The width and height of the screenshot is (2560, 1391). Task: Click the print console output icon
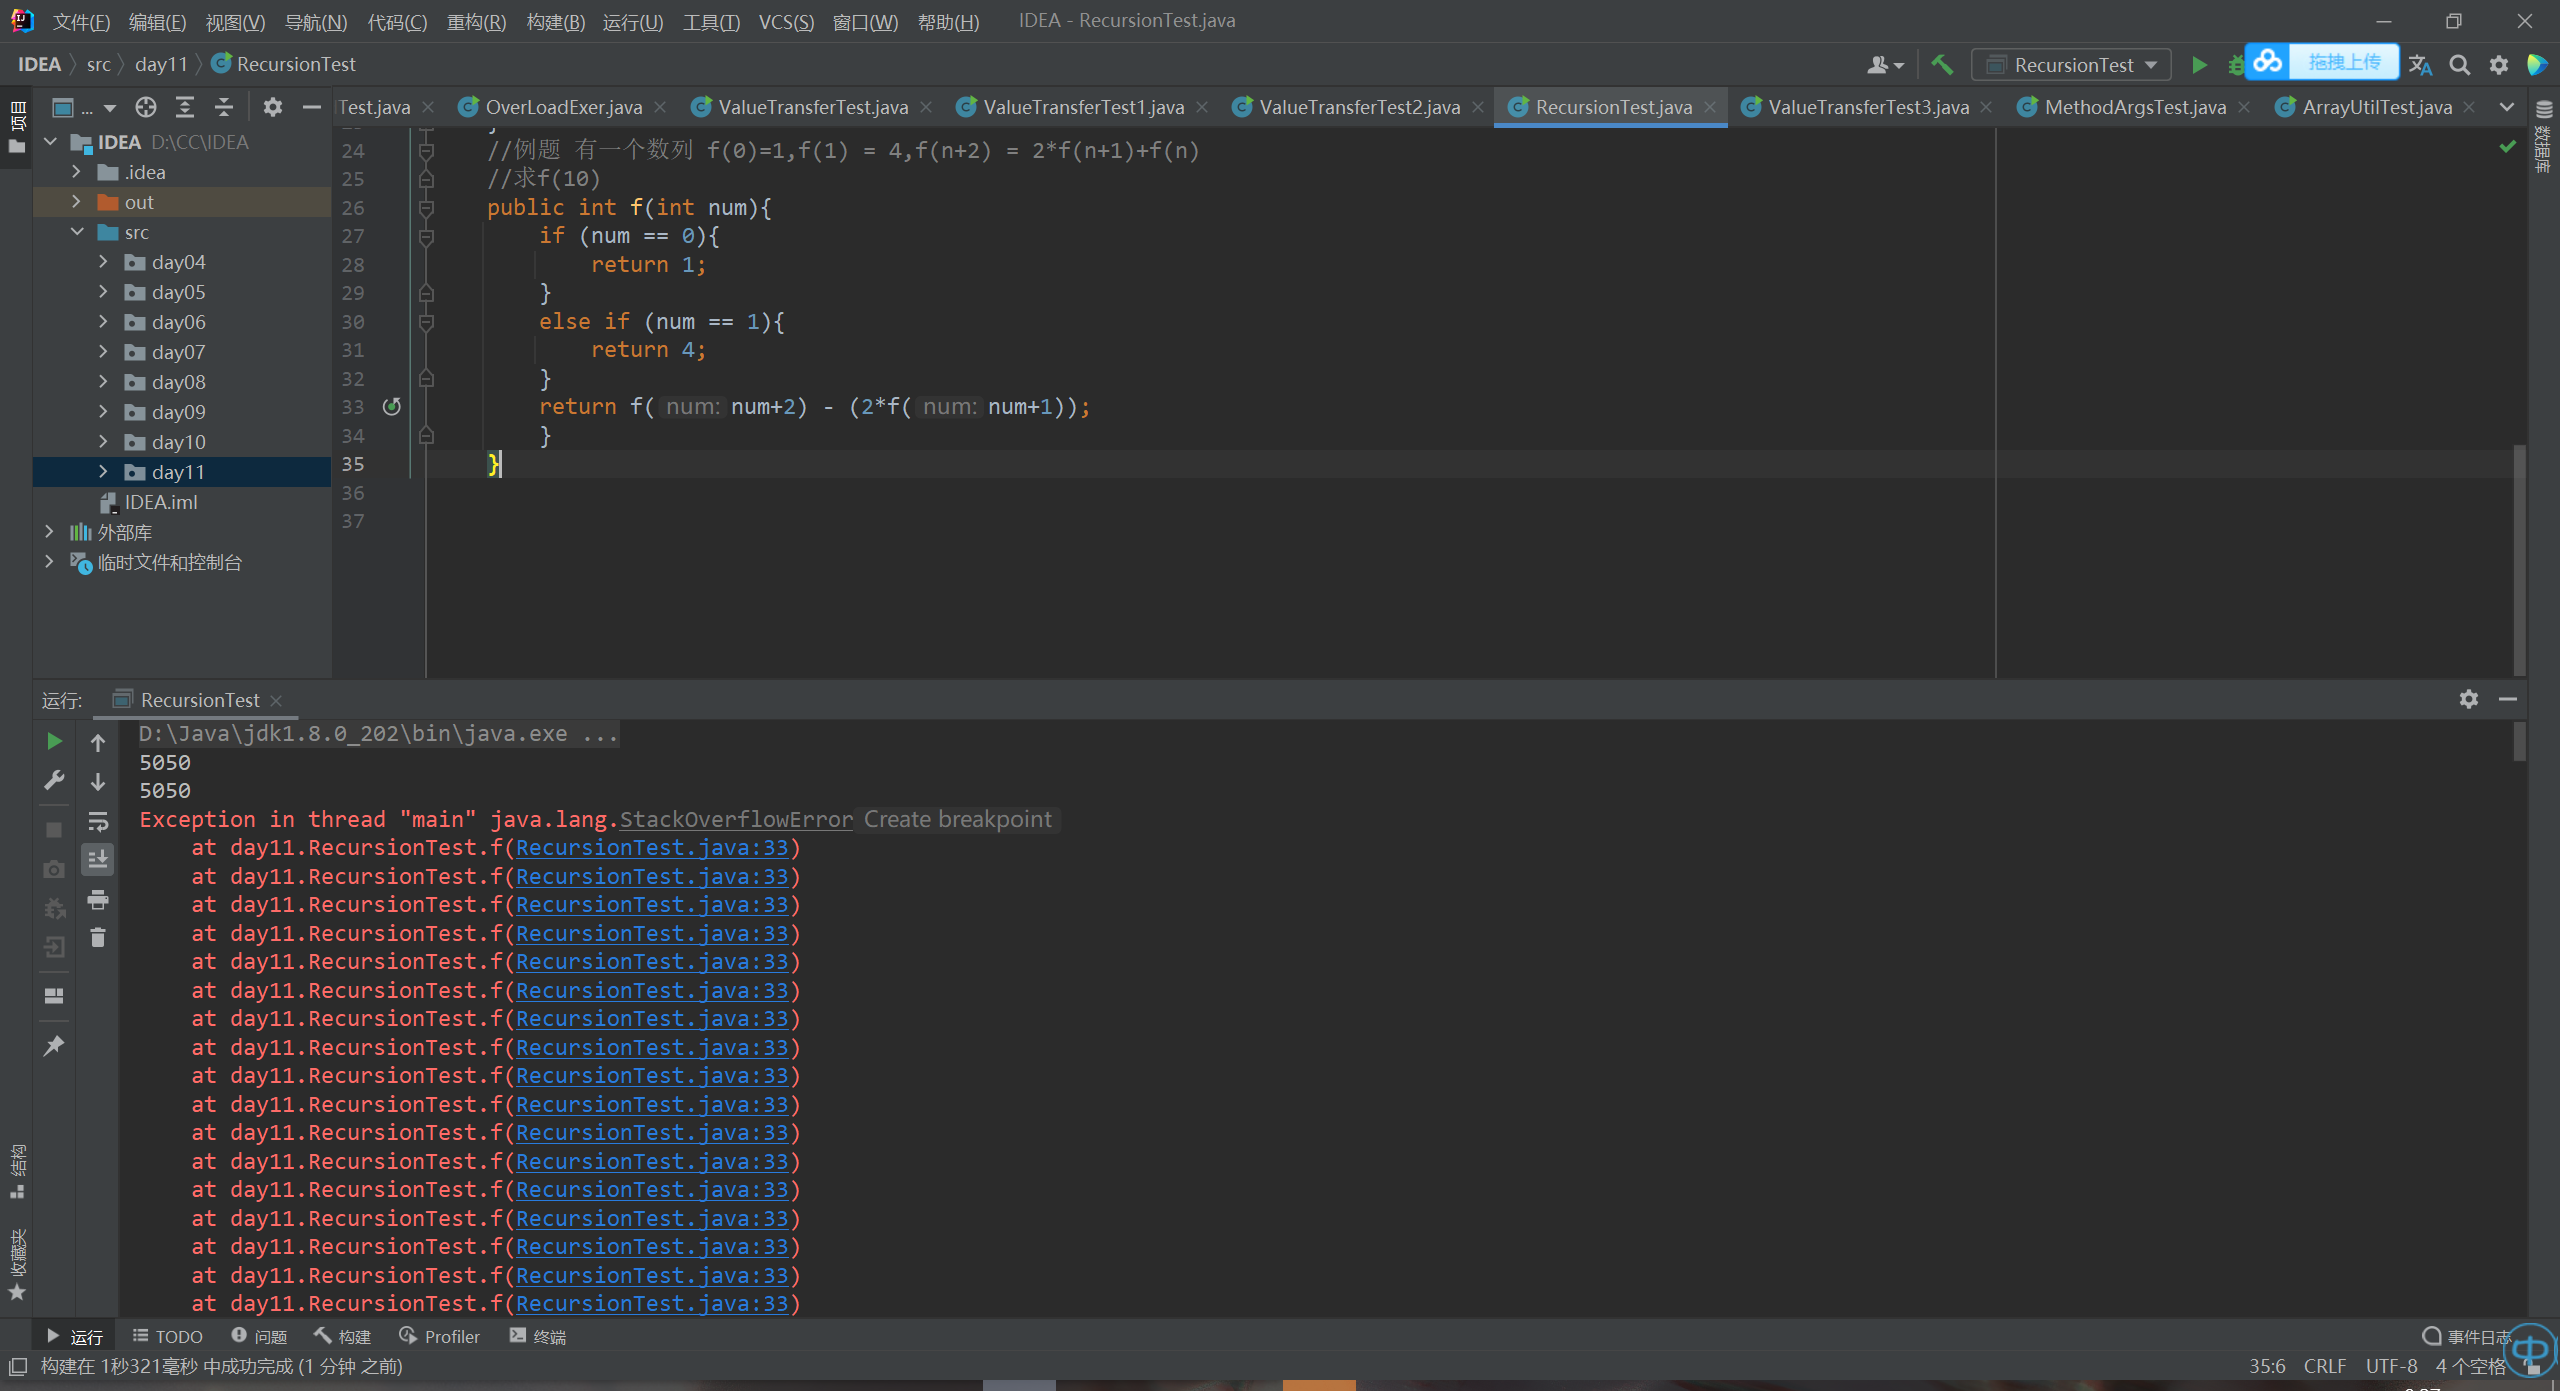click(98, 900)
